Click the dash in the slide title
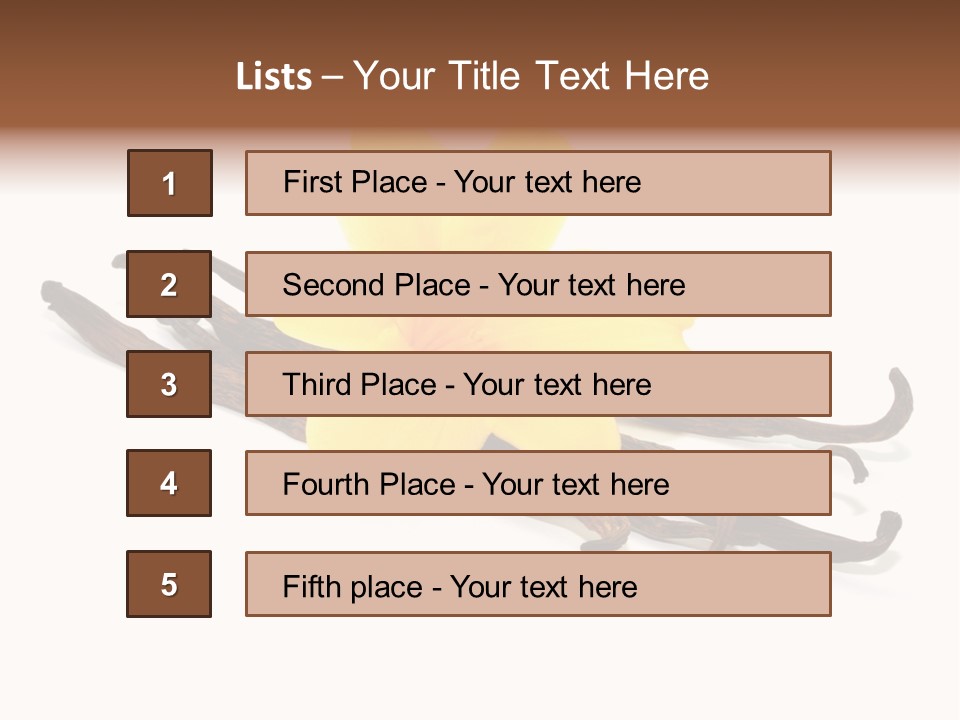The width and height of the screenshot is (960, 720). click(333, 77)
